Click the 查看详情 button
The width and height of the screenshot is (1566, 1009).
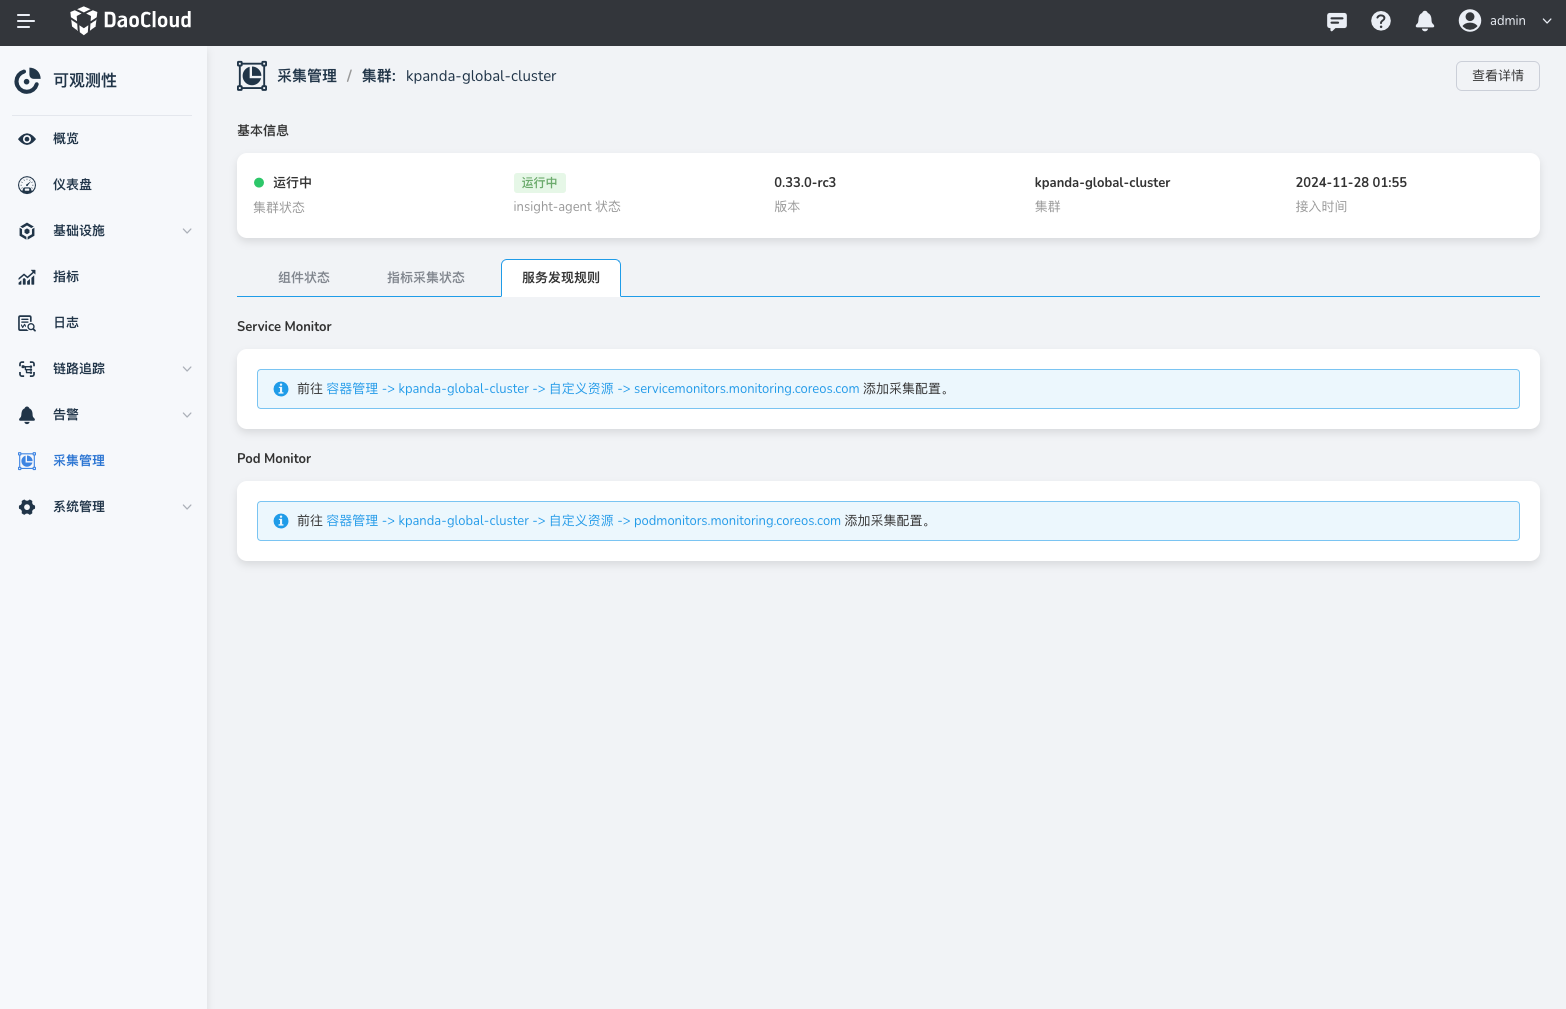(1497, 76)
